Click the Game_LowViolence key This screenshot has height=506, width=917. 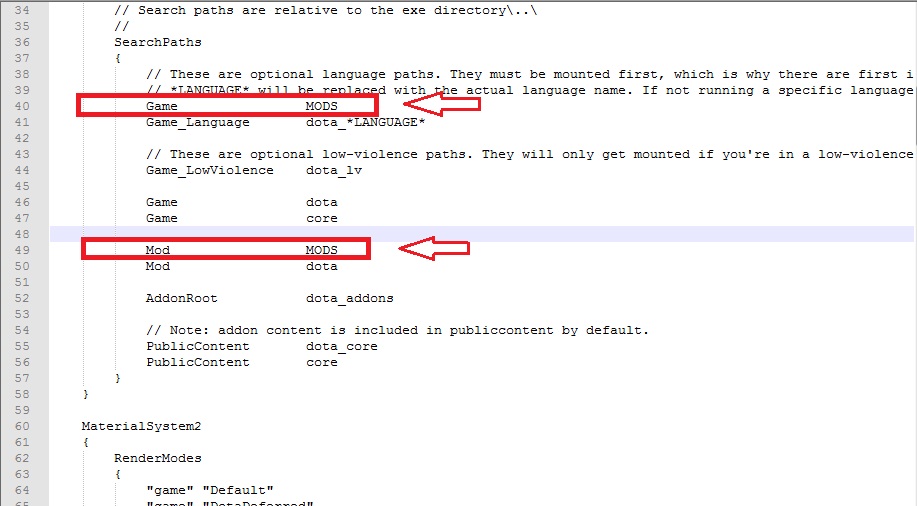pos(210,170)
